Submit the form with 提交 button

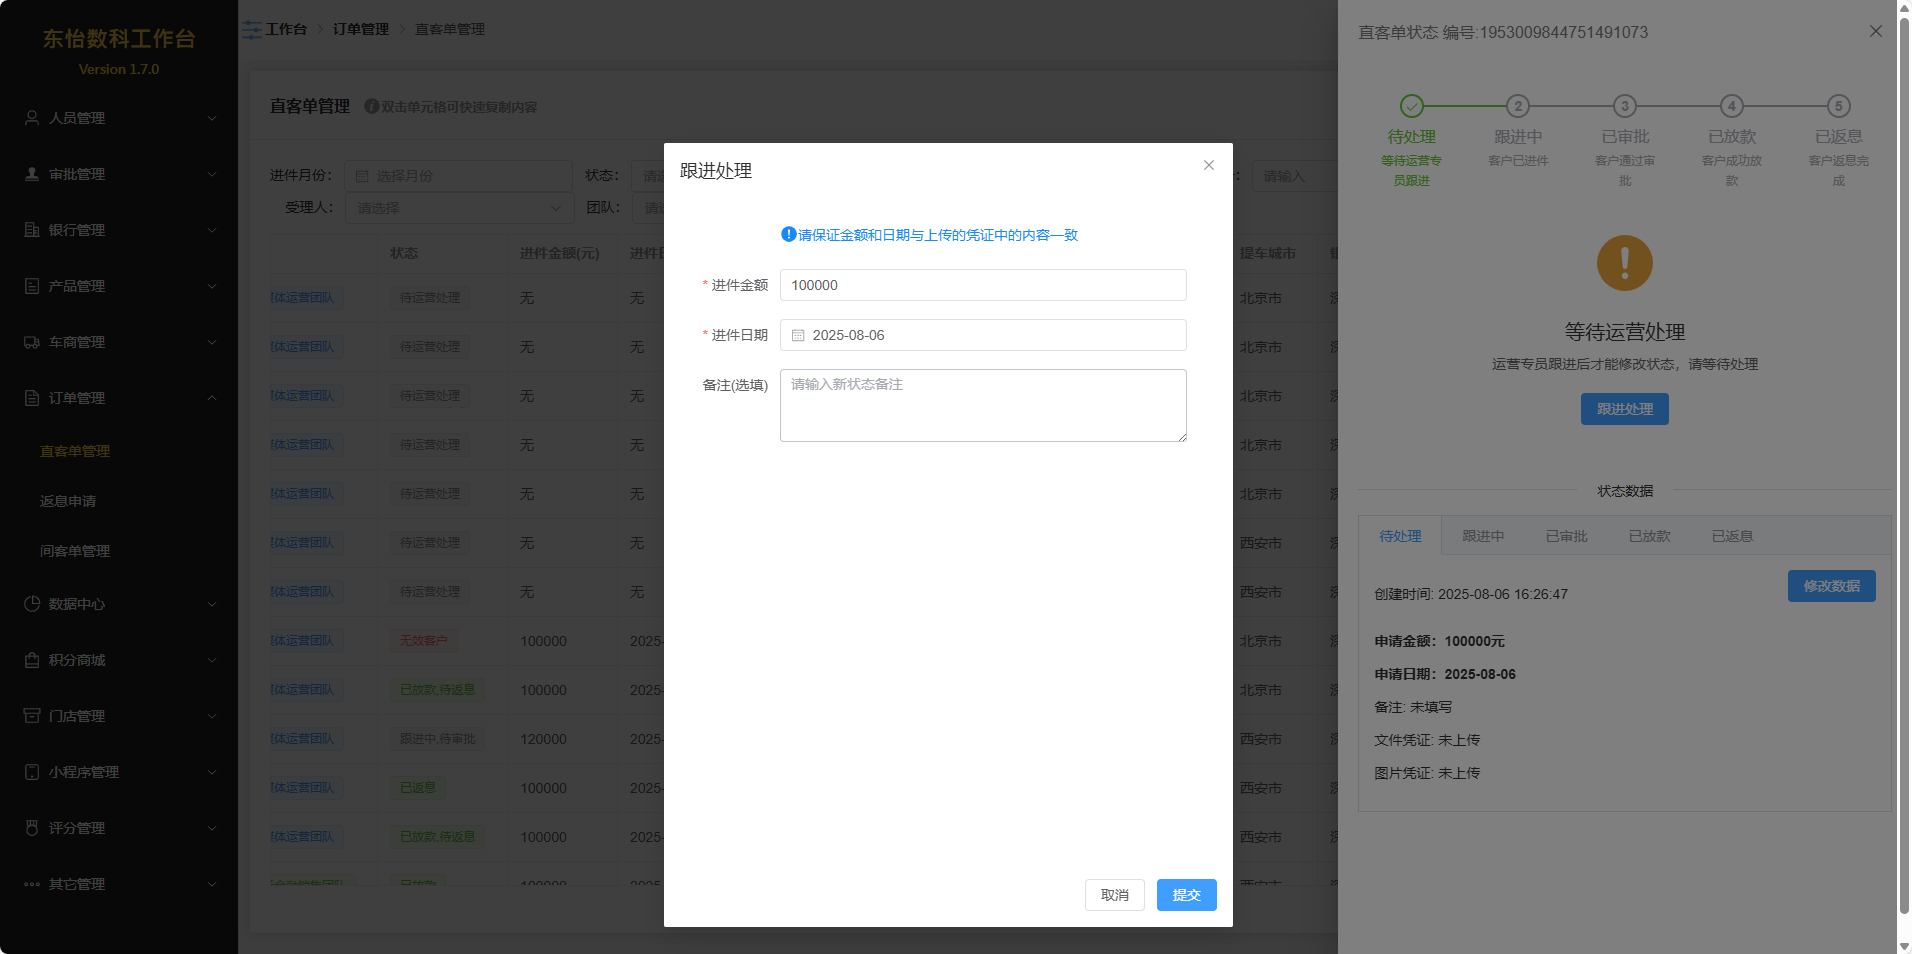click(1186, 895)
